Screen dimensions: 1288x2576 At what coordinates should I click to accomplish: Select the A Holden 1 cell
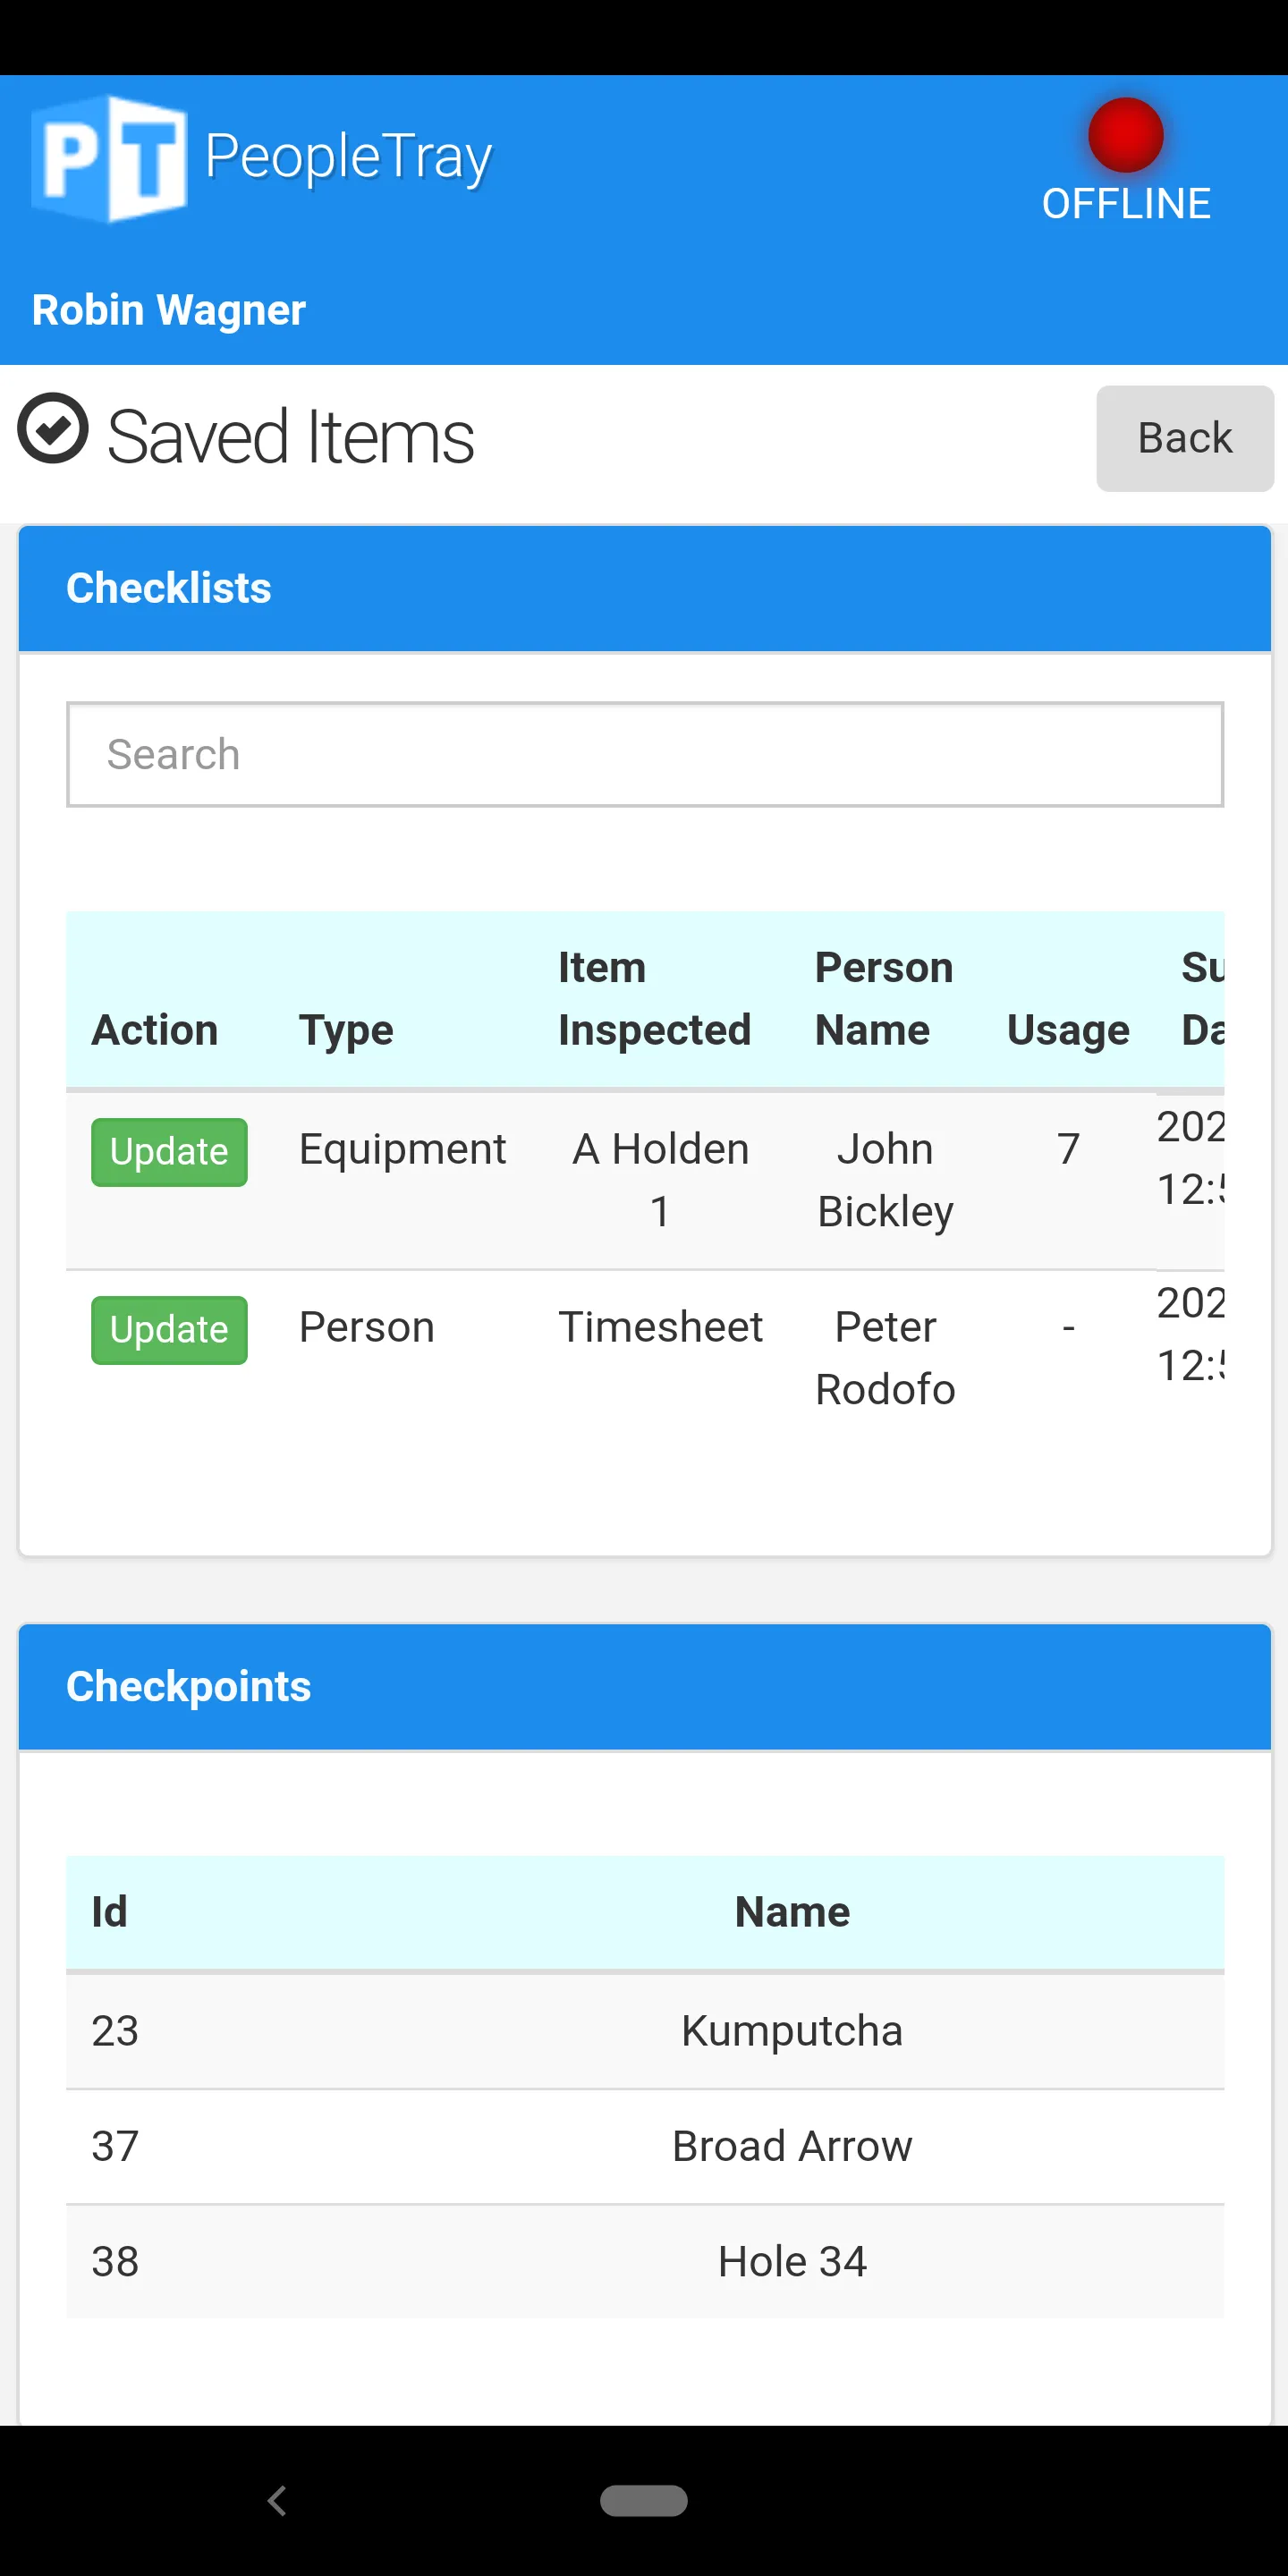tap(660, 1180)
